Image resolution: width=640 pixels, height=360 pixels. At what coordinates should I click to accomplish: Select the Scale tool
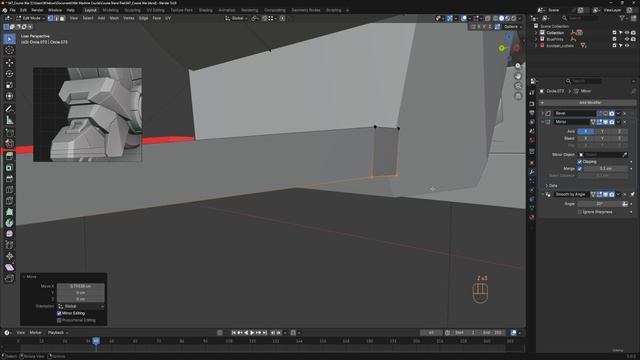pyautogui.click(x=9, y=85)
